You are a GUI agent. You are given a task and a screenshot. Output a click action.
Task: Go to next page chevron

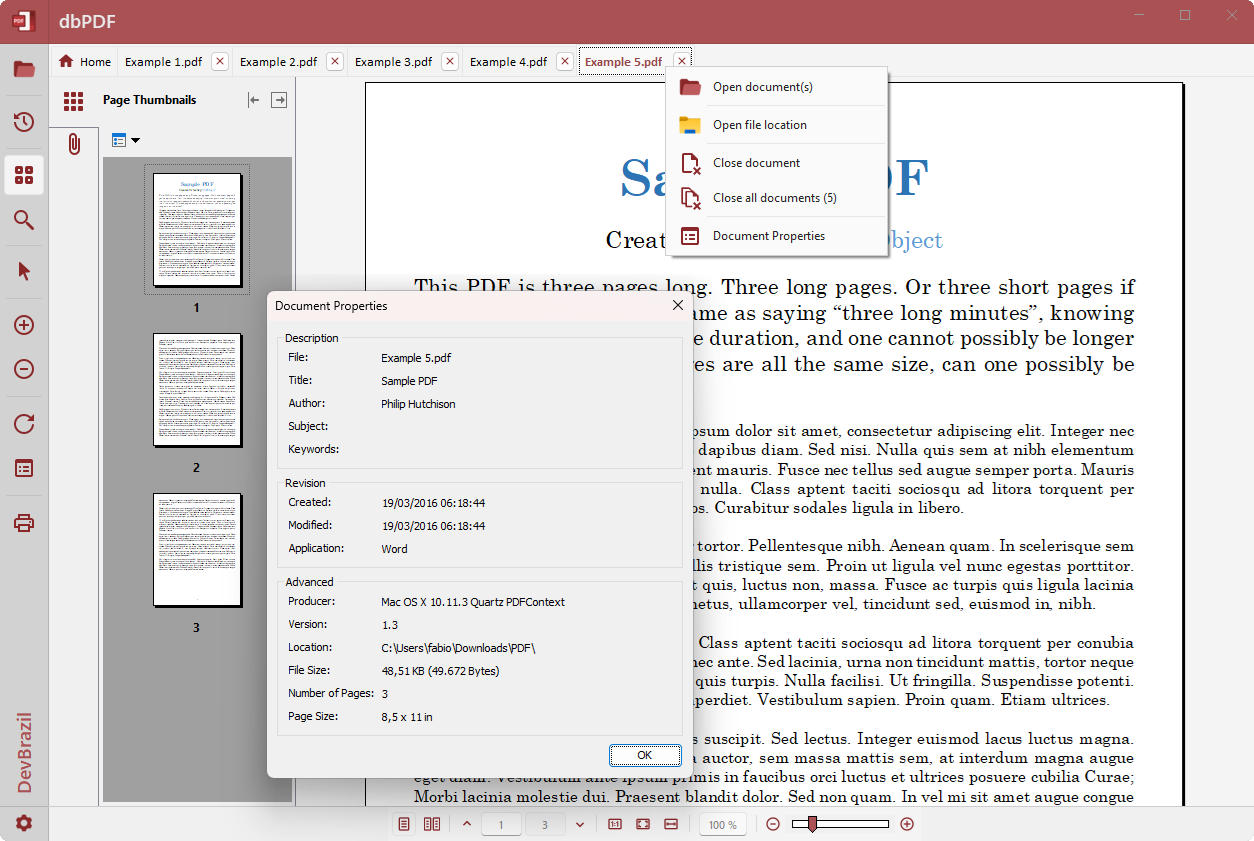click(x=580, y=824)
